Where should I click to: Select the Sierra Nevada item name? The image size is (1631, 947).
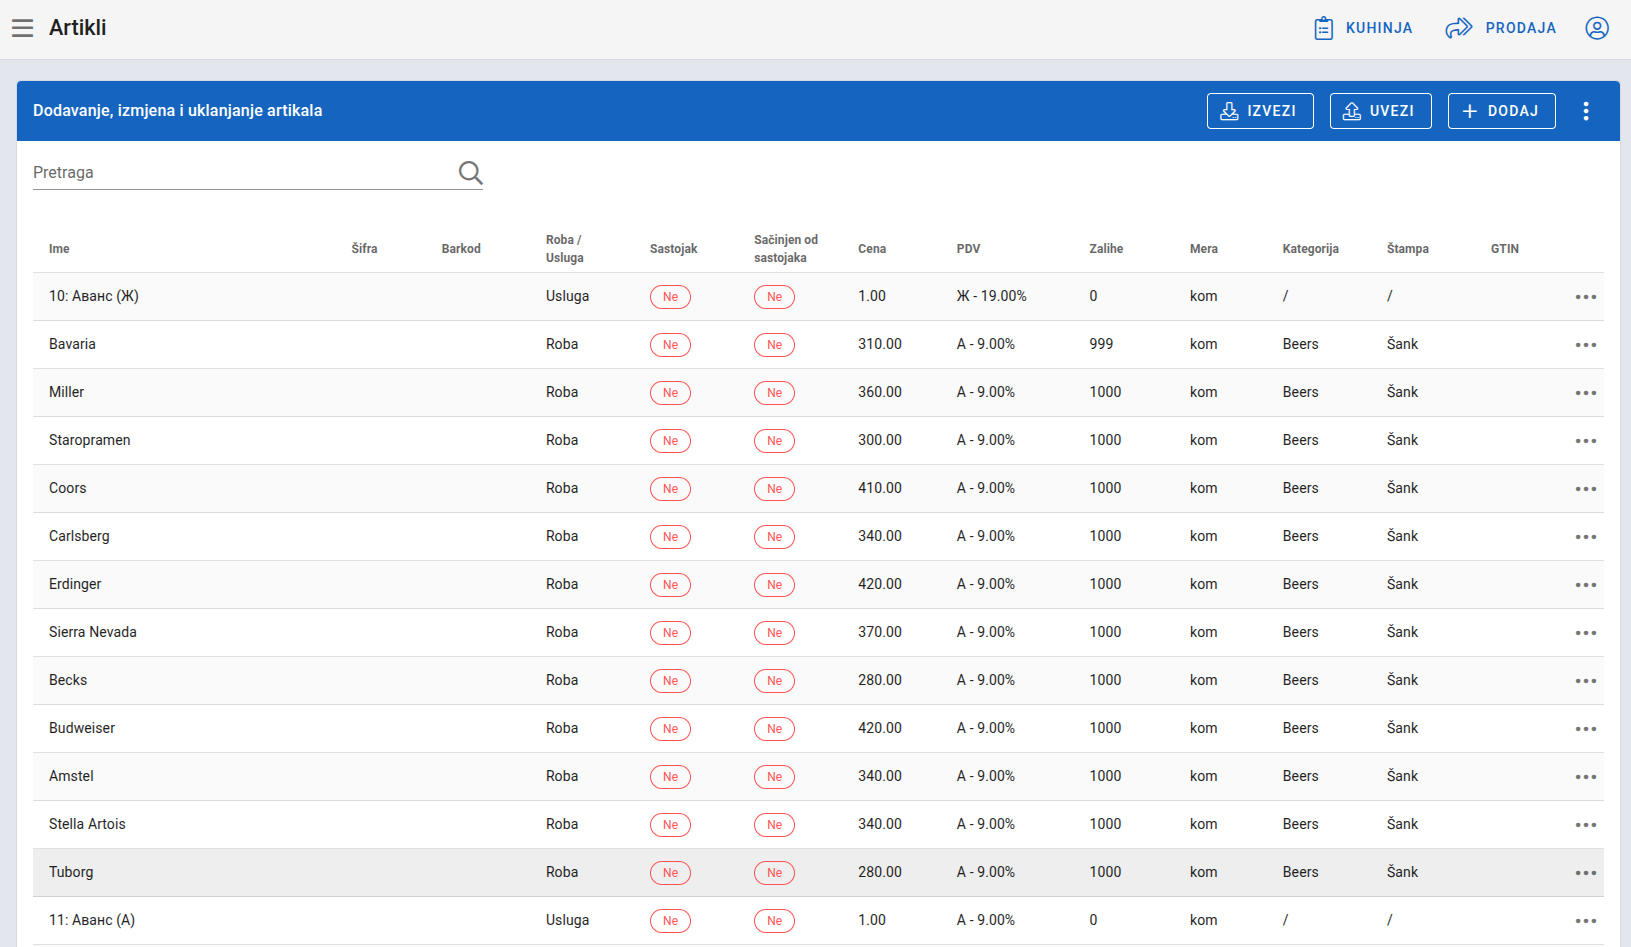pos(92,632)
